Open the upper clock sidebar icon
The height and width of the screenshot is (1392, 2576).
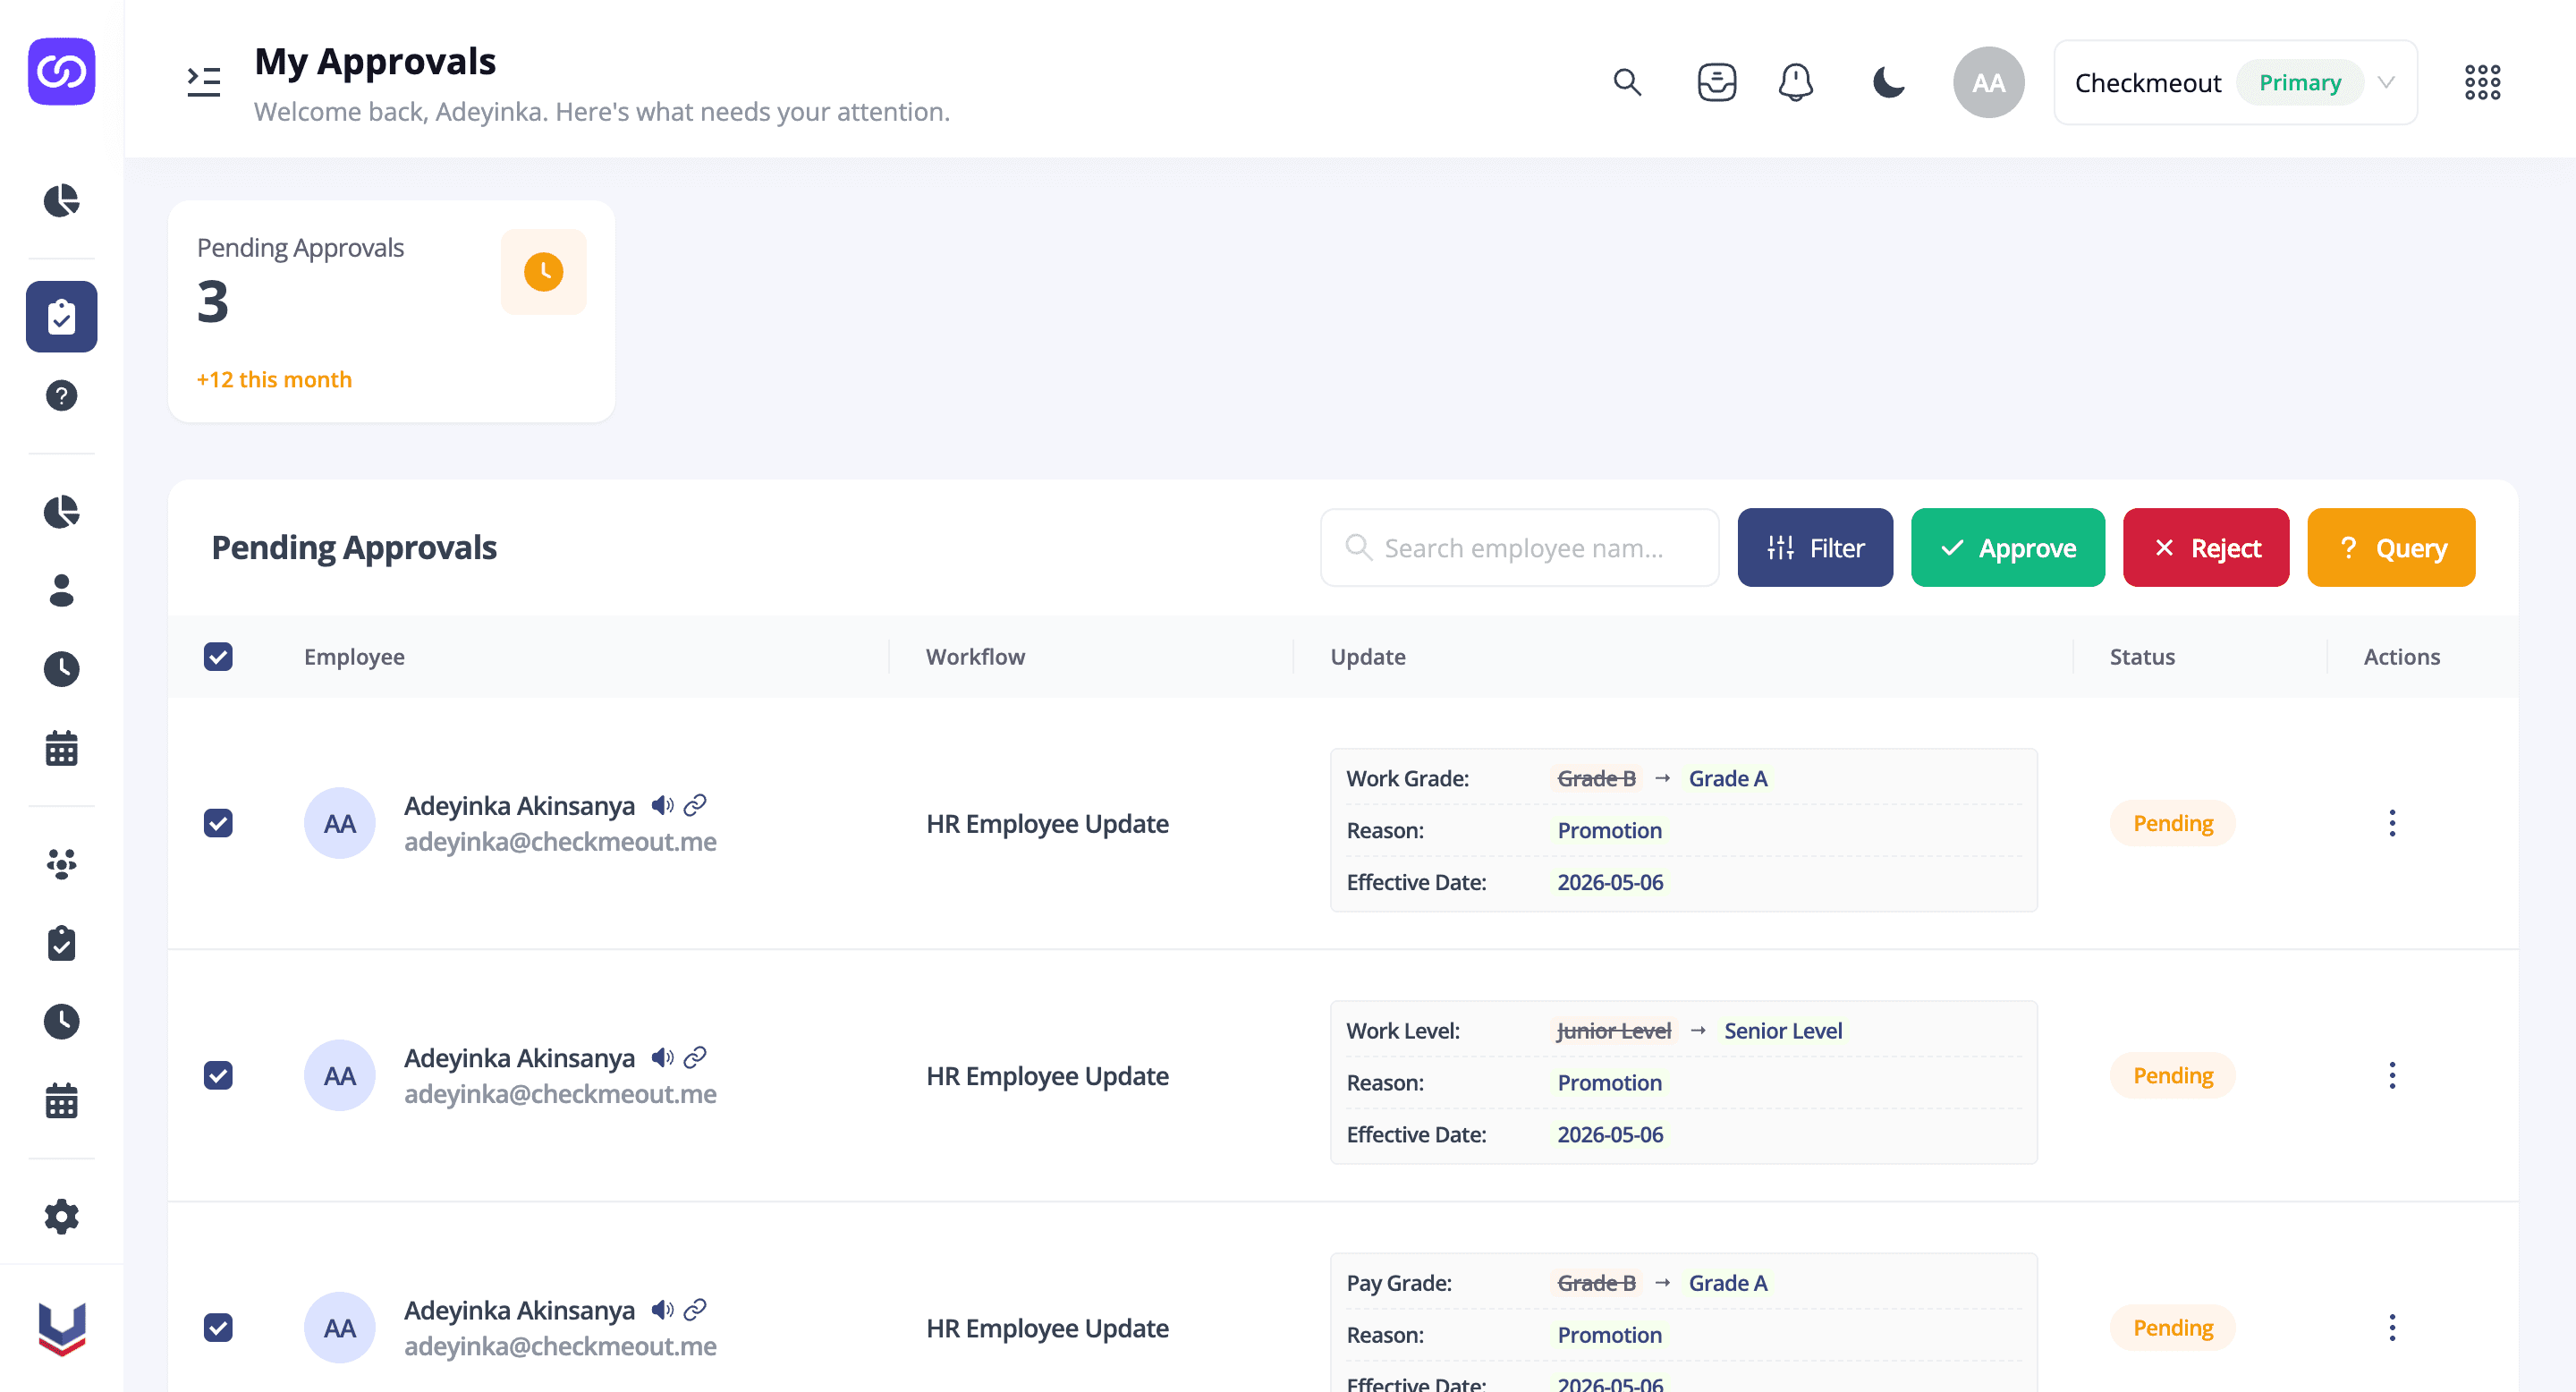[x=61, y=669]
